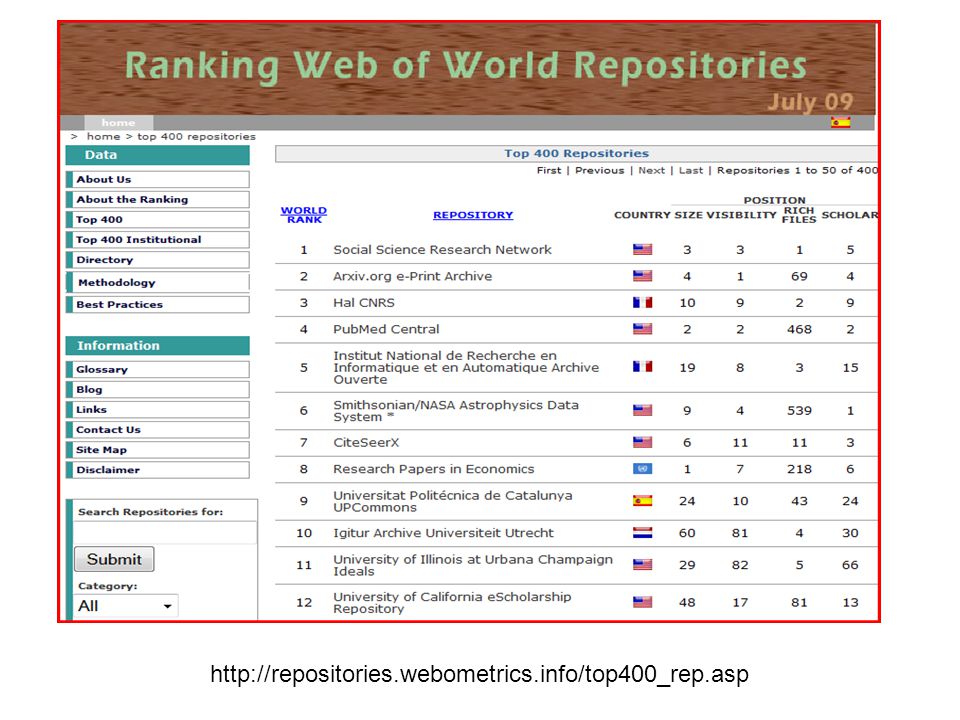This screenshot has width=960, height=720.
Task: Click the SIZE column header
Action: 688,215
